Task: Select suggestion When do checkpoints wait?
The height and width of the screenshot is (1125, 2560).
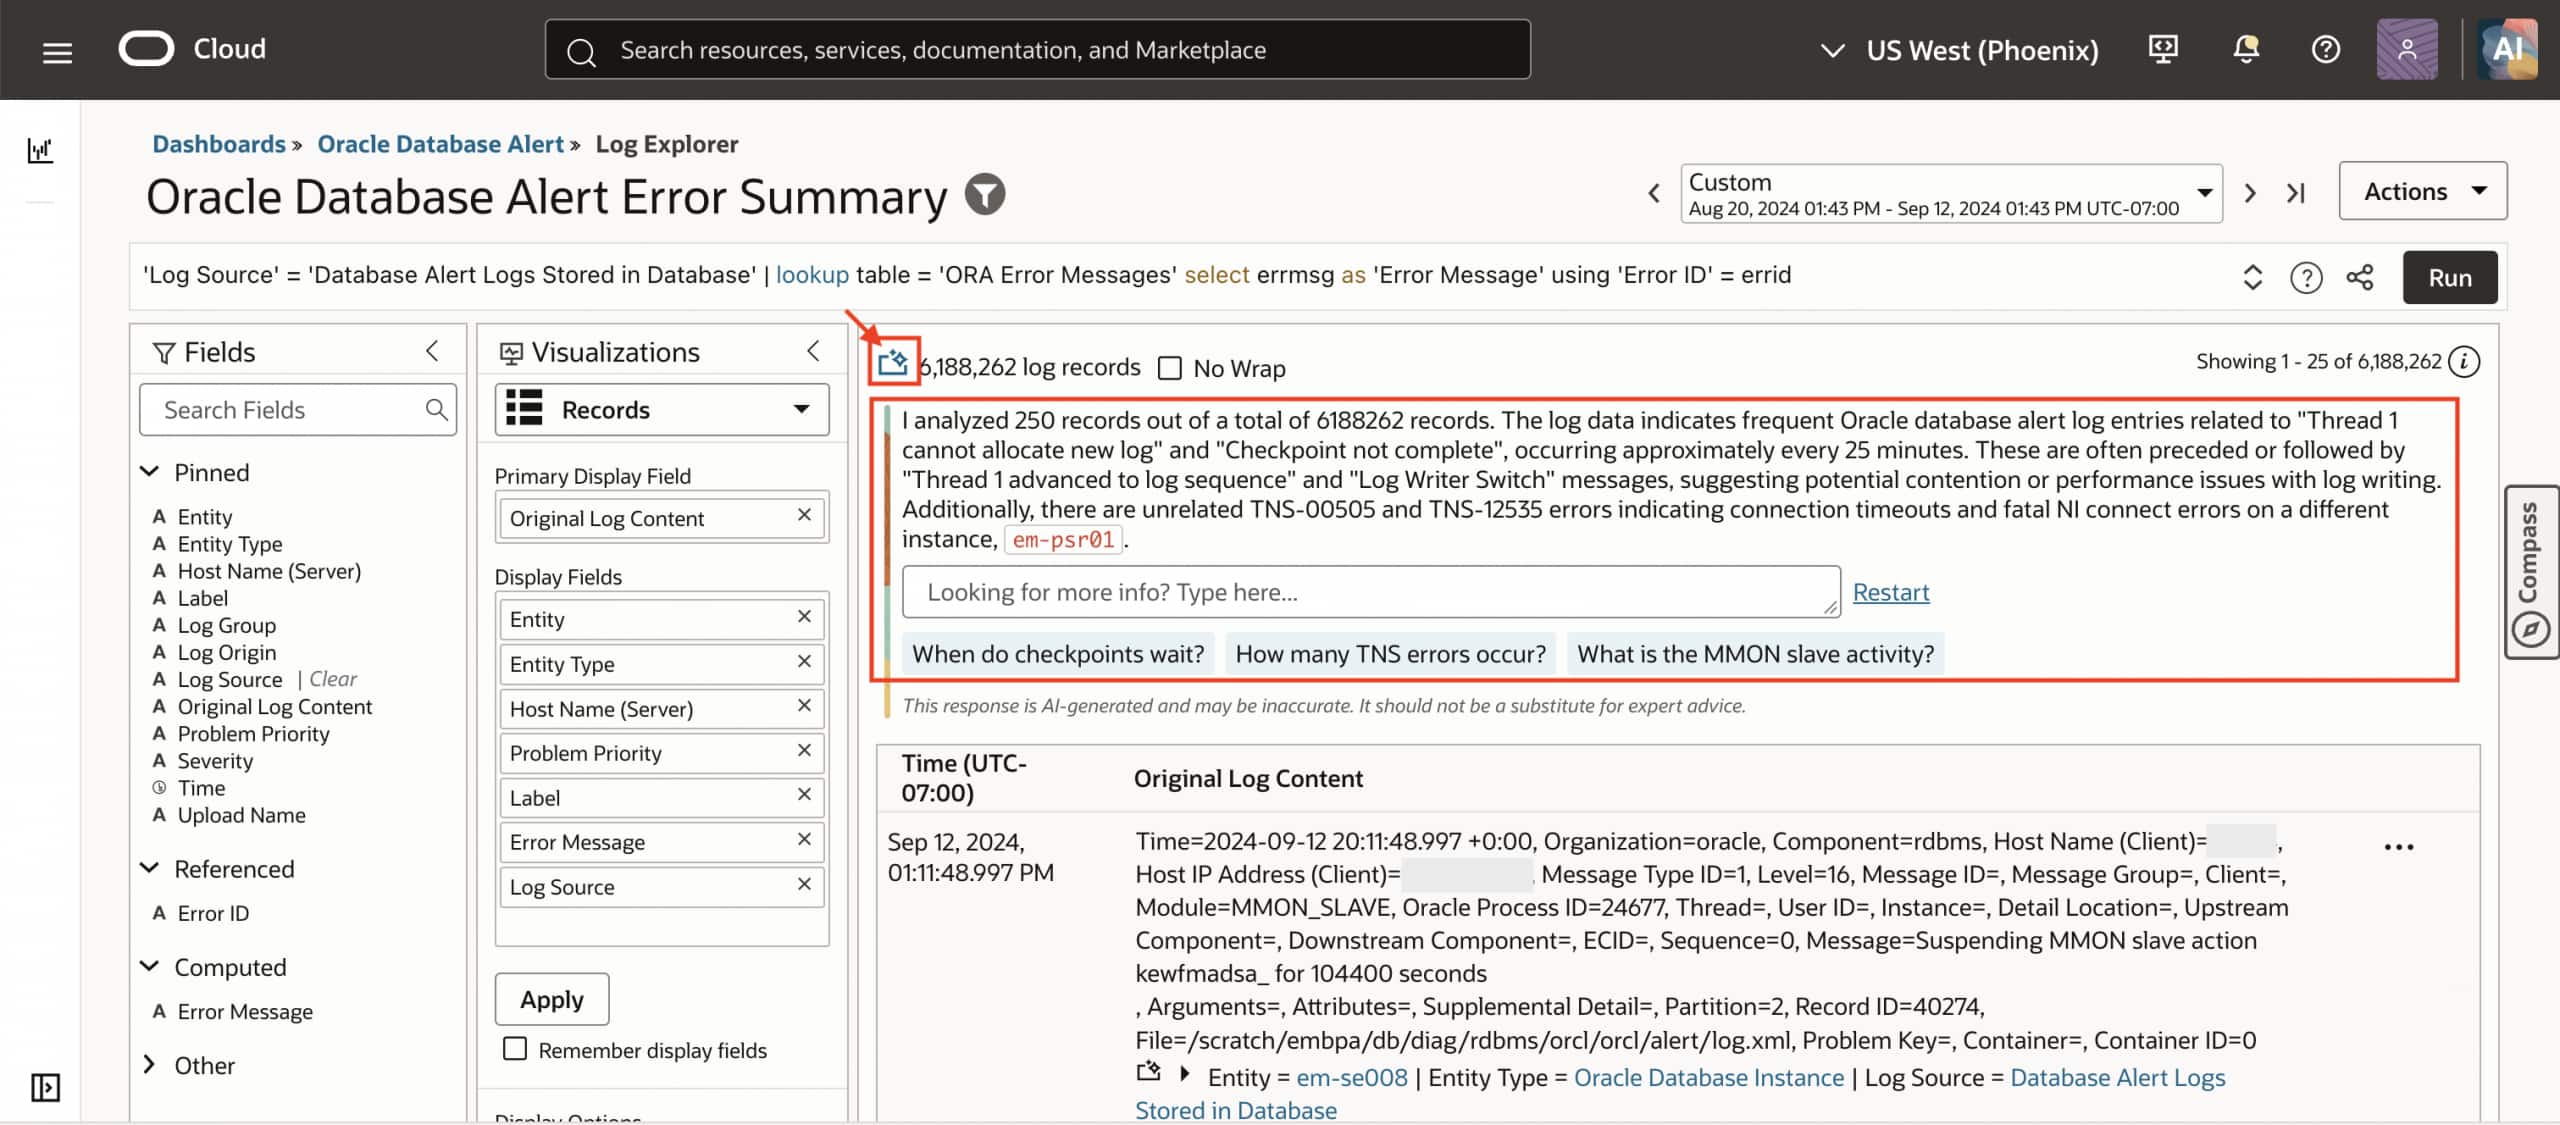Action: 1058,654
